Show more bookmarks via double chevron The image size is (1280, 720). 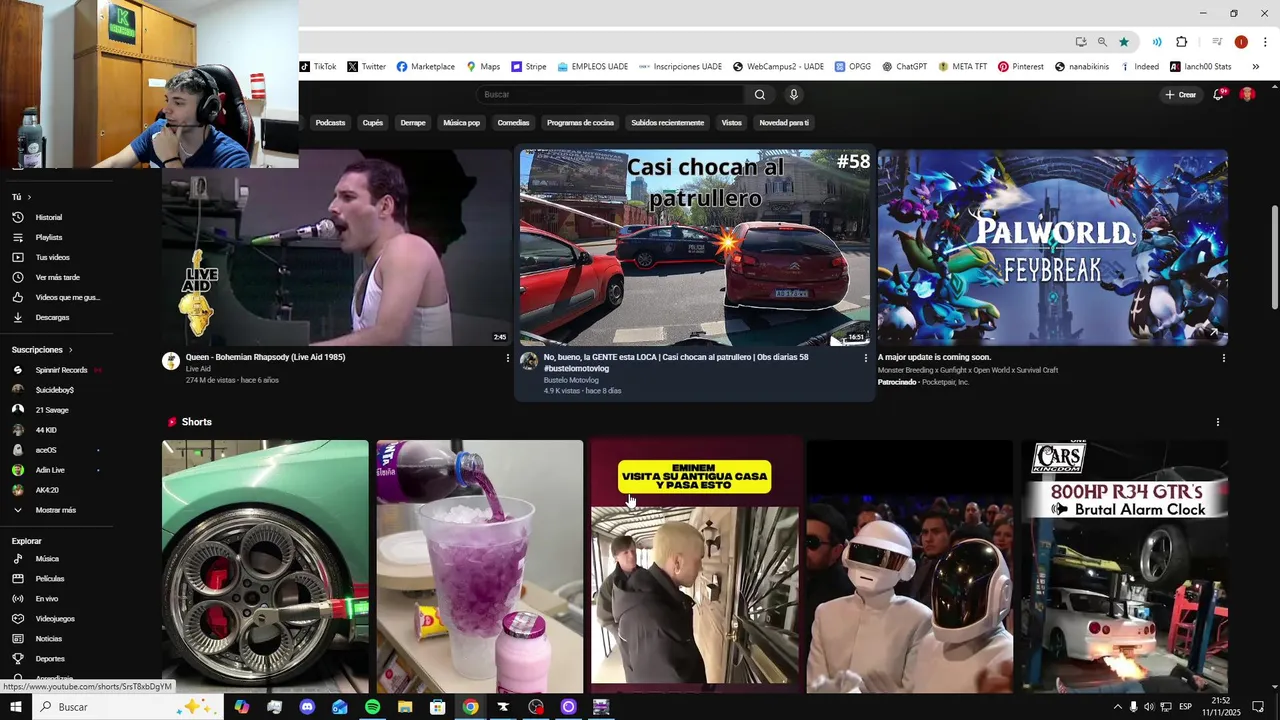point(1254,67)
